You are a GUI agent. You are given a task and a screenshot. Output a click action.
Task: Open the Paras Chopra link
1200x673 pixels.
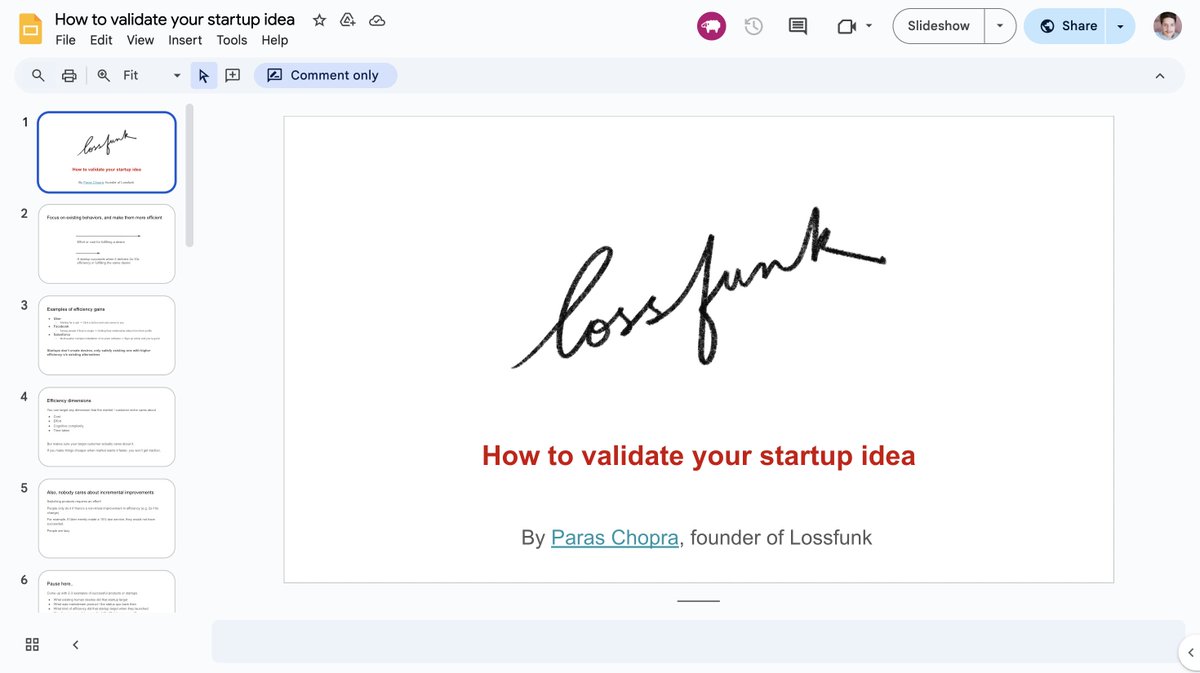(x=615, y=538)
